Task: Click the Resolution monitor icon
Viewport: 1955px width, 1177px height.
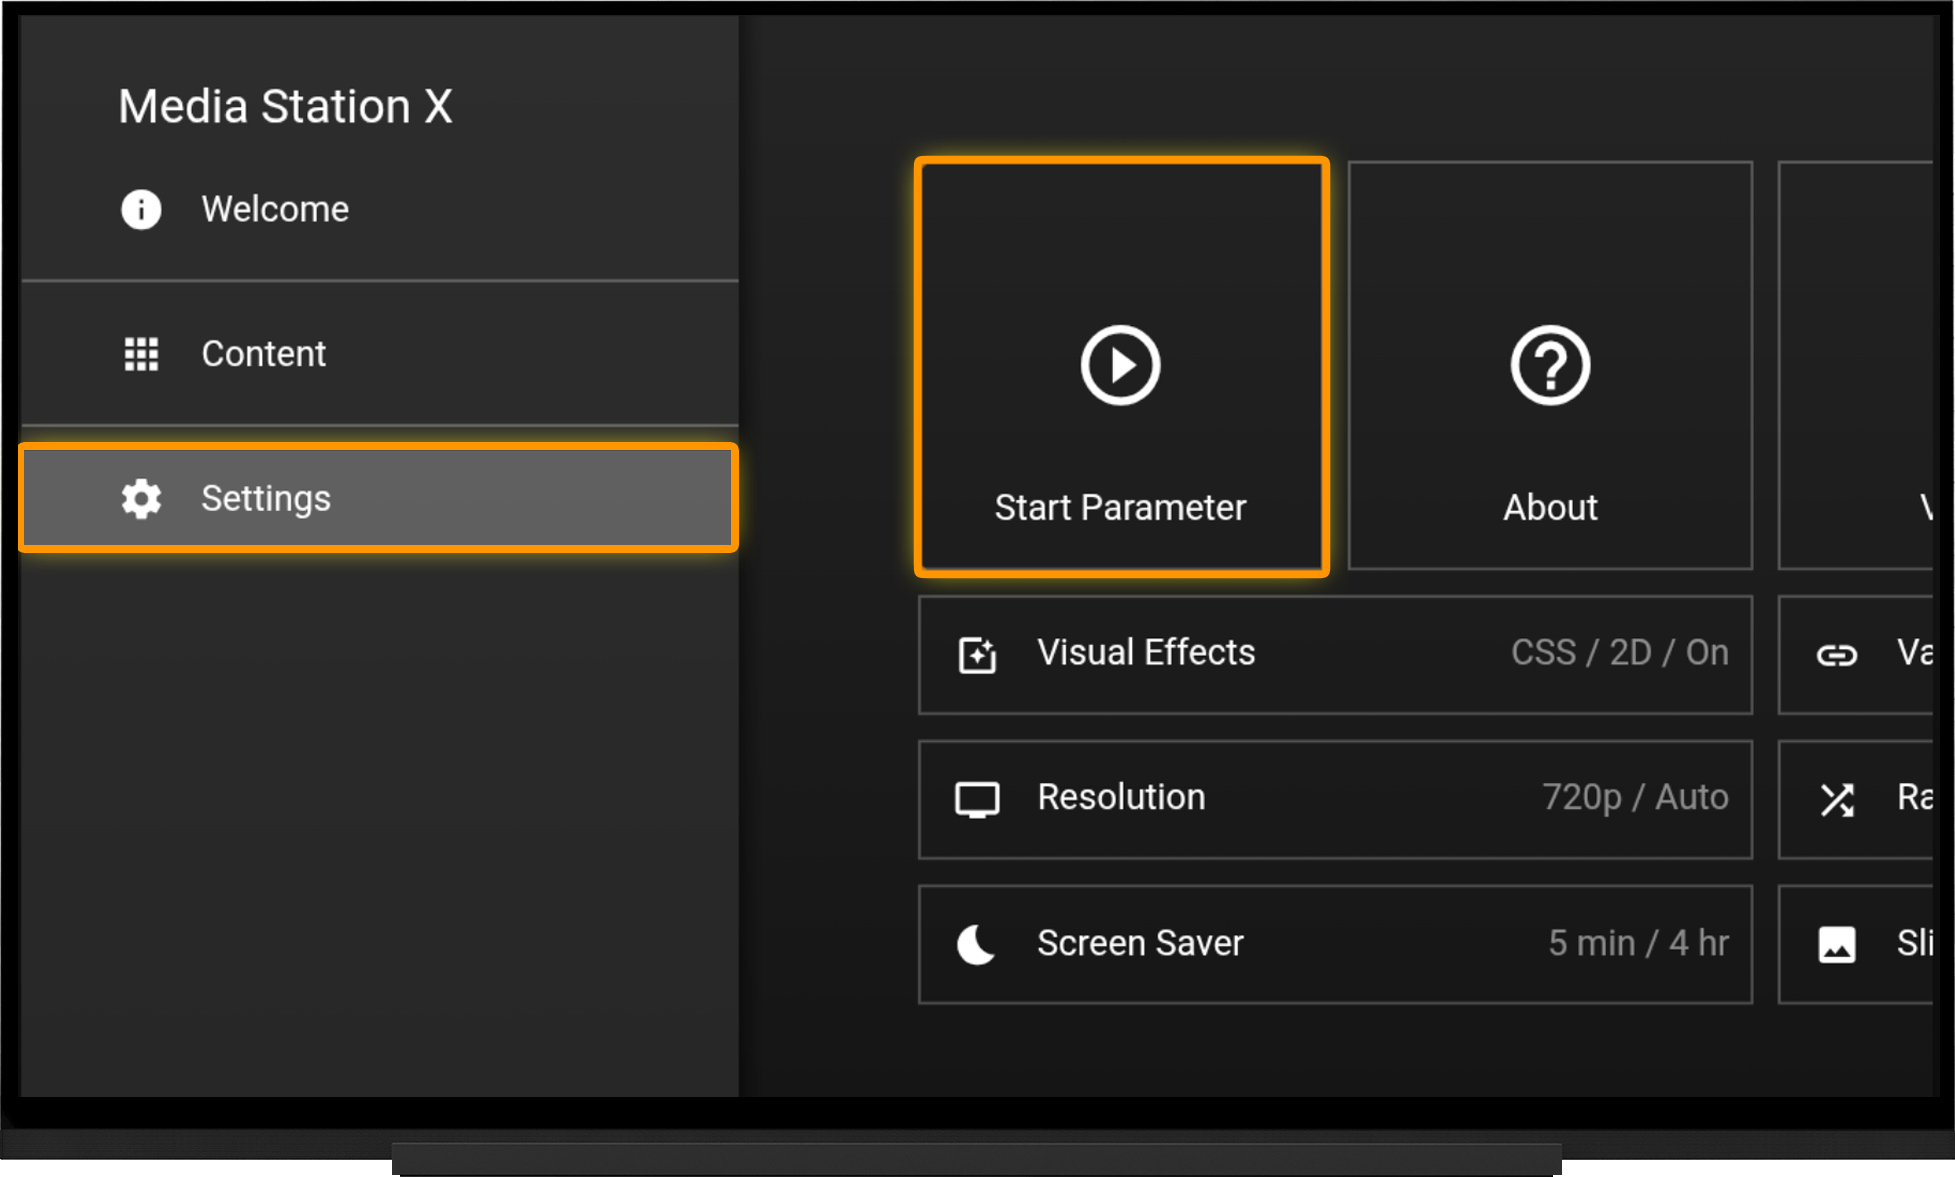Action: [x=977, y=800]
